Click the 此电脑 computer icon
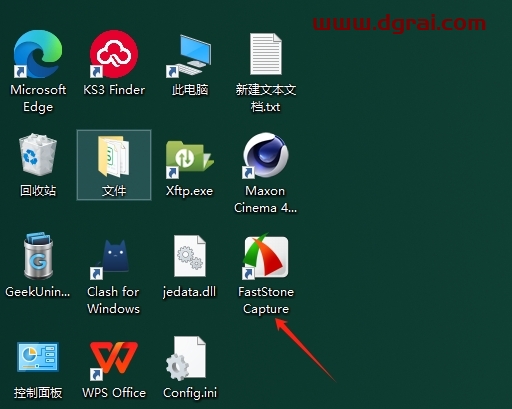Image resolution: width=512 pixels, height=409 pixels. point(189,56)
